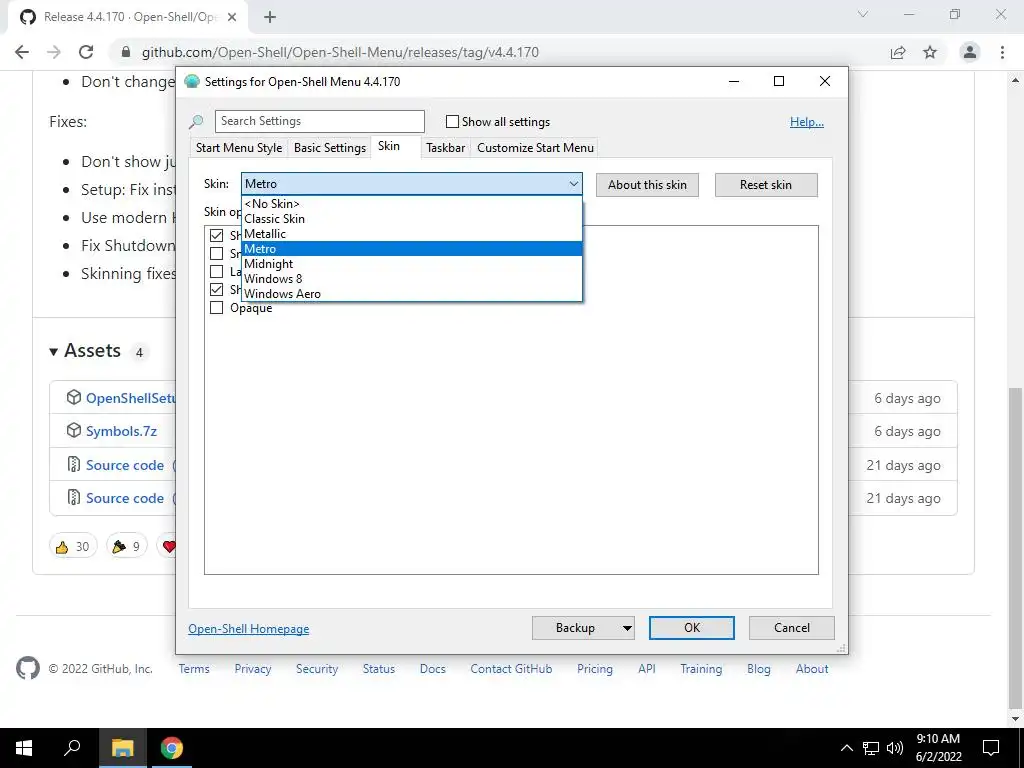The height and width of the screenshot is (768, 1024).
Task: Click Cancel in settings dialog
Action: (x=792, y=628)
